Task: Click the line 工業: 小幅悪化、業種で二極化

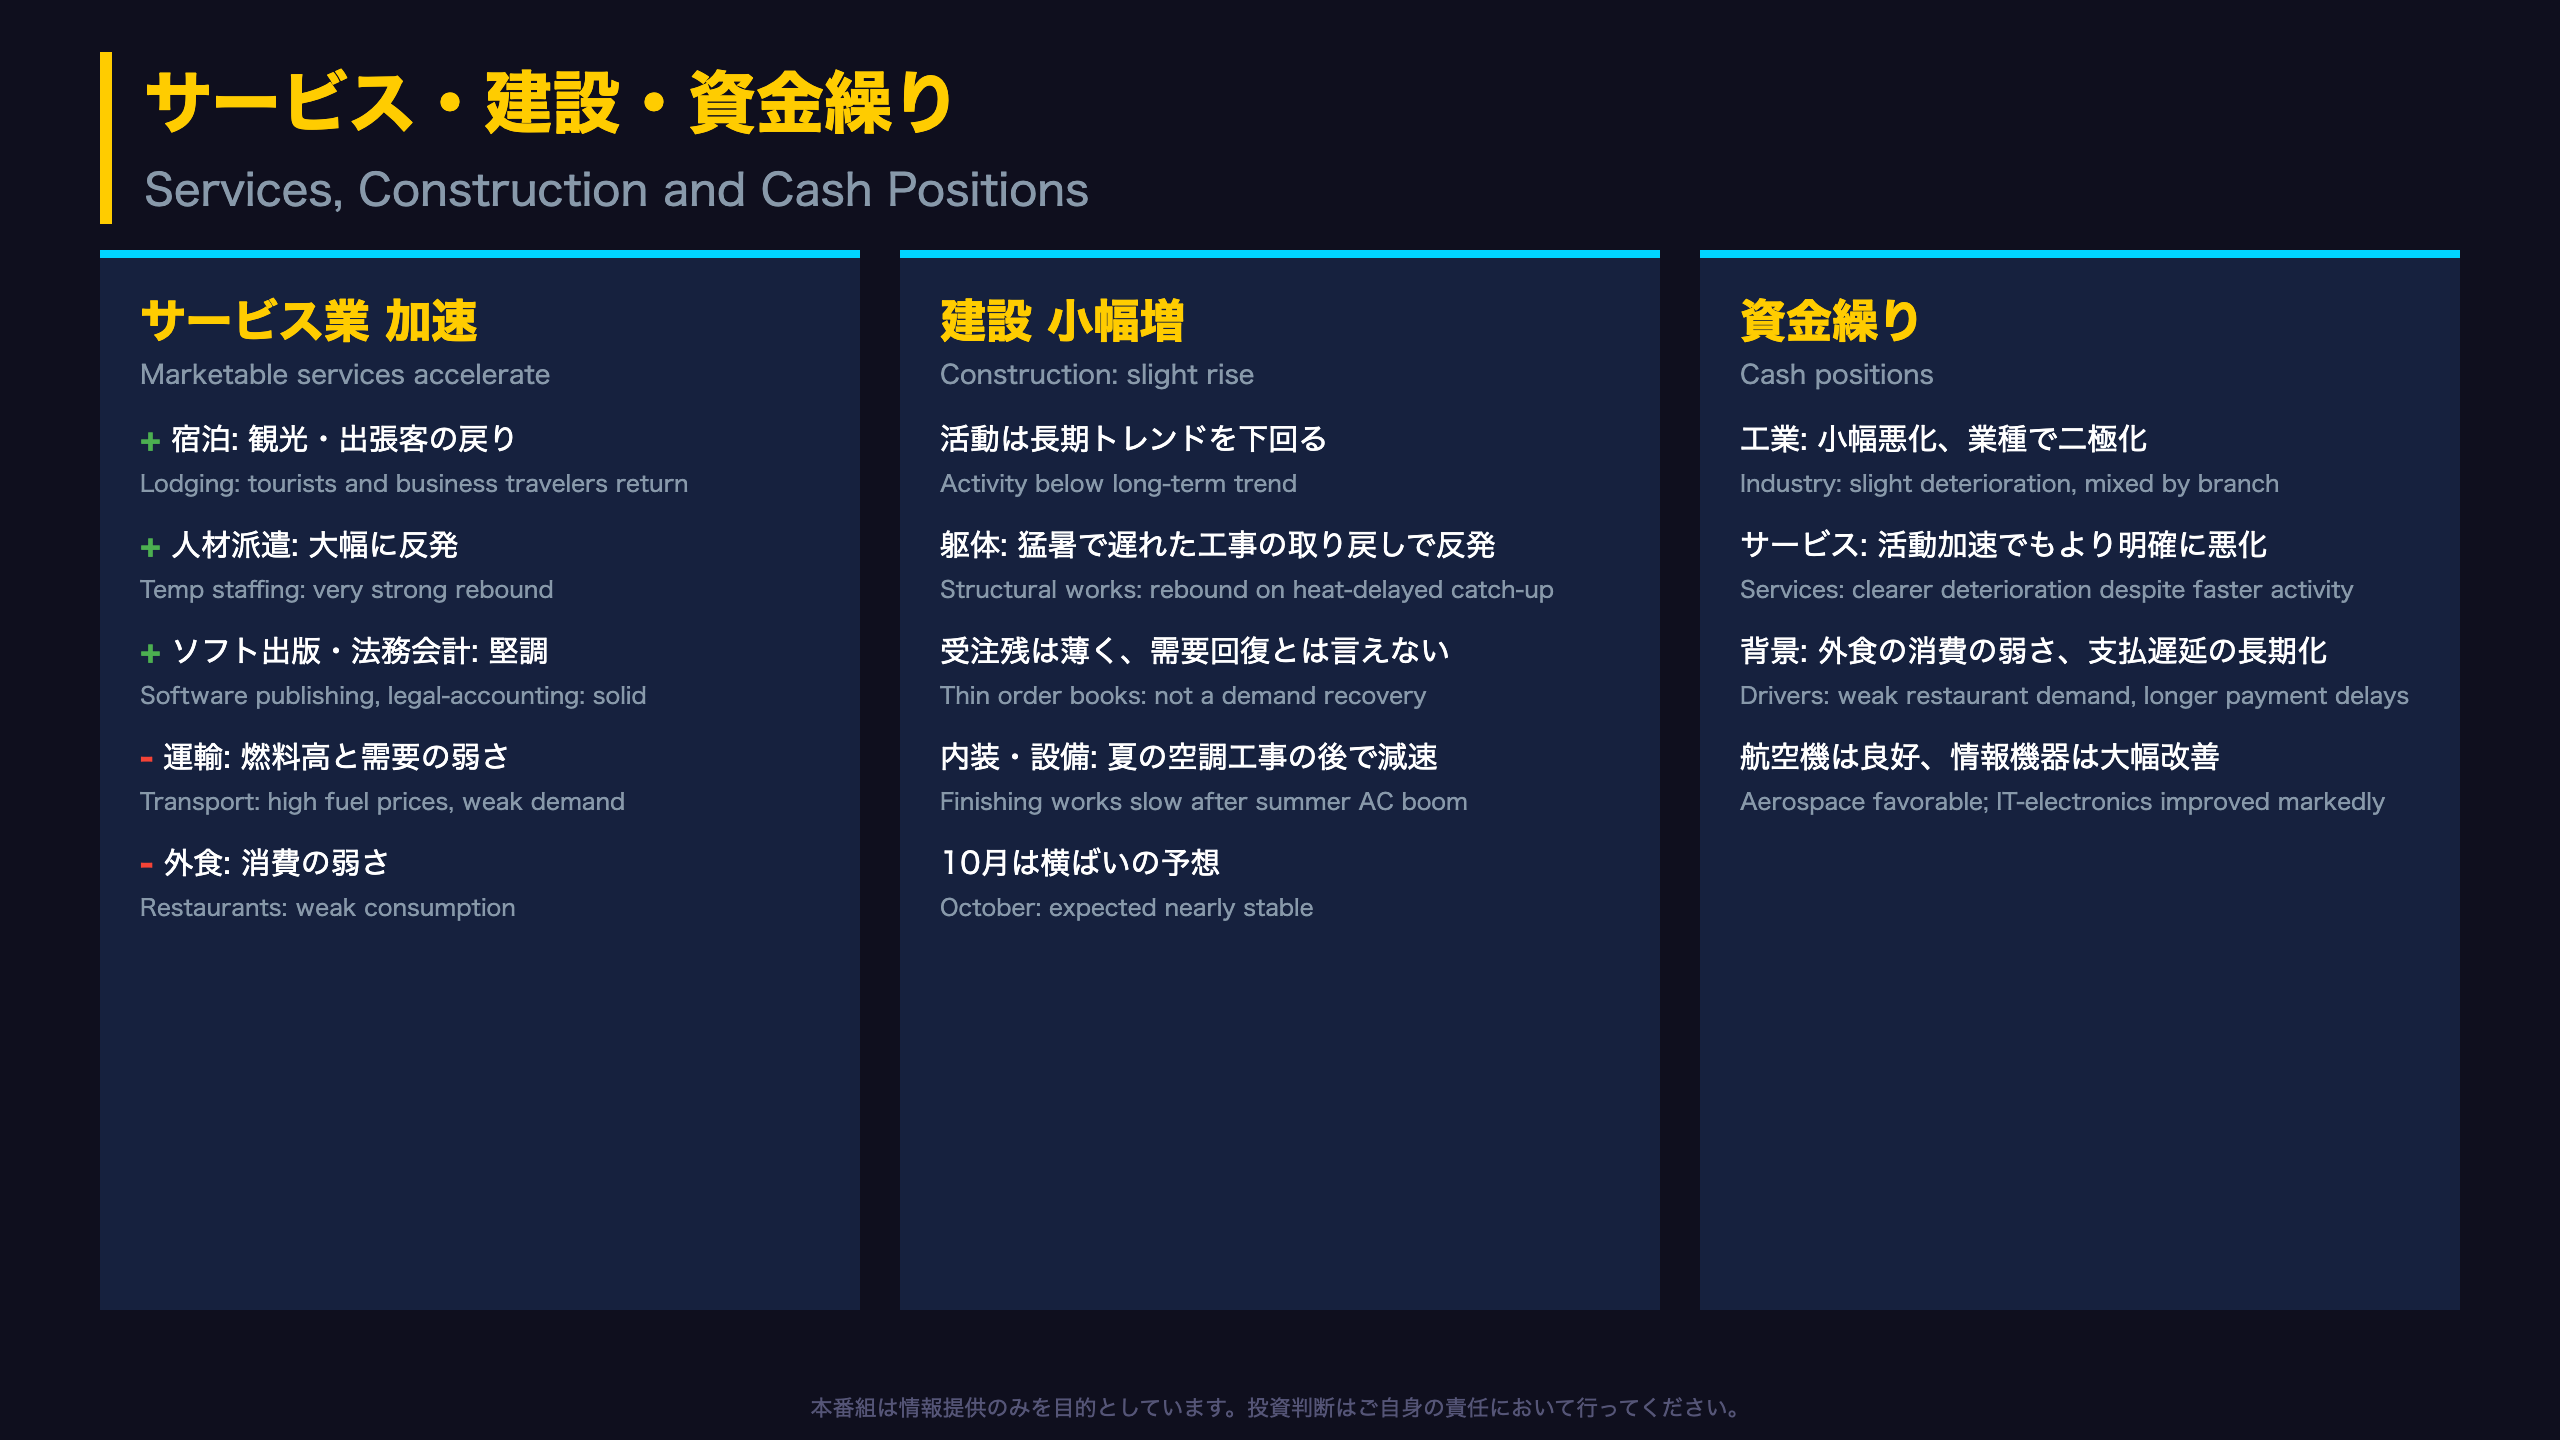Action: pos(1944,439)
